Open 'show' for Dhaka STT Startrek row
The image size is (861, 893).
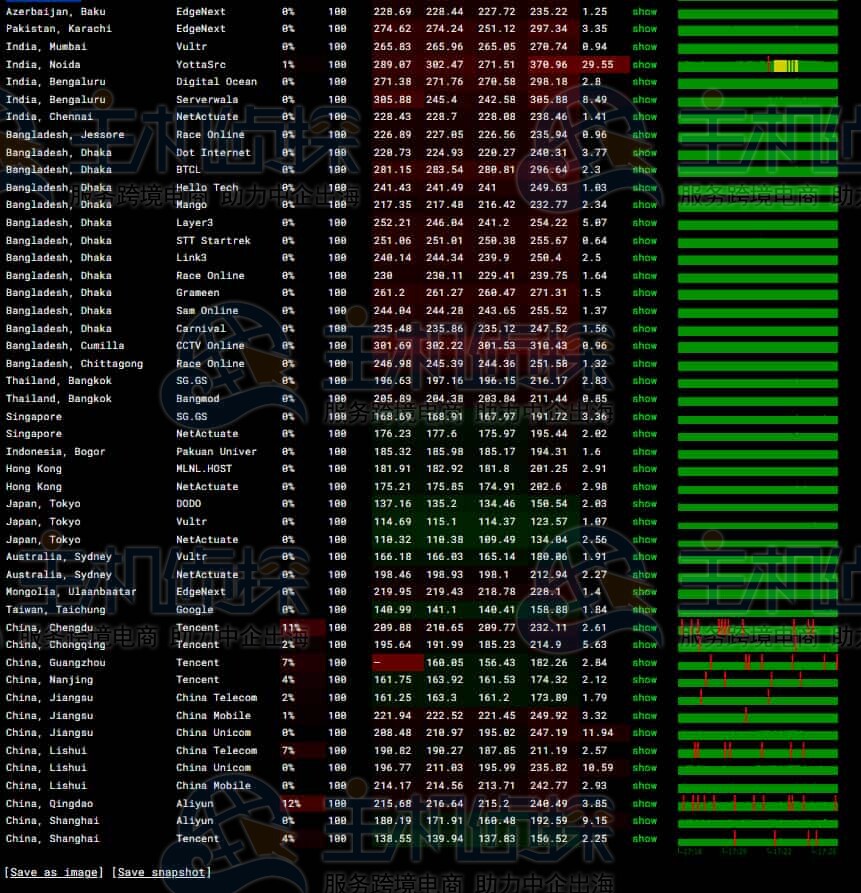(644, 240)
